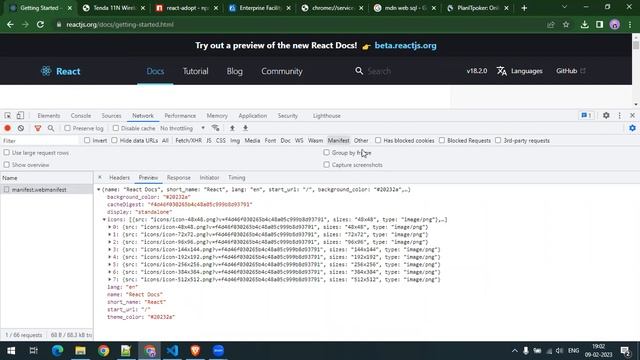Open Visual Studio Code from taskbar
This screenshot has height=360, width=640.
(x=172, y=351)
